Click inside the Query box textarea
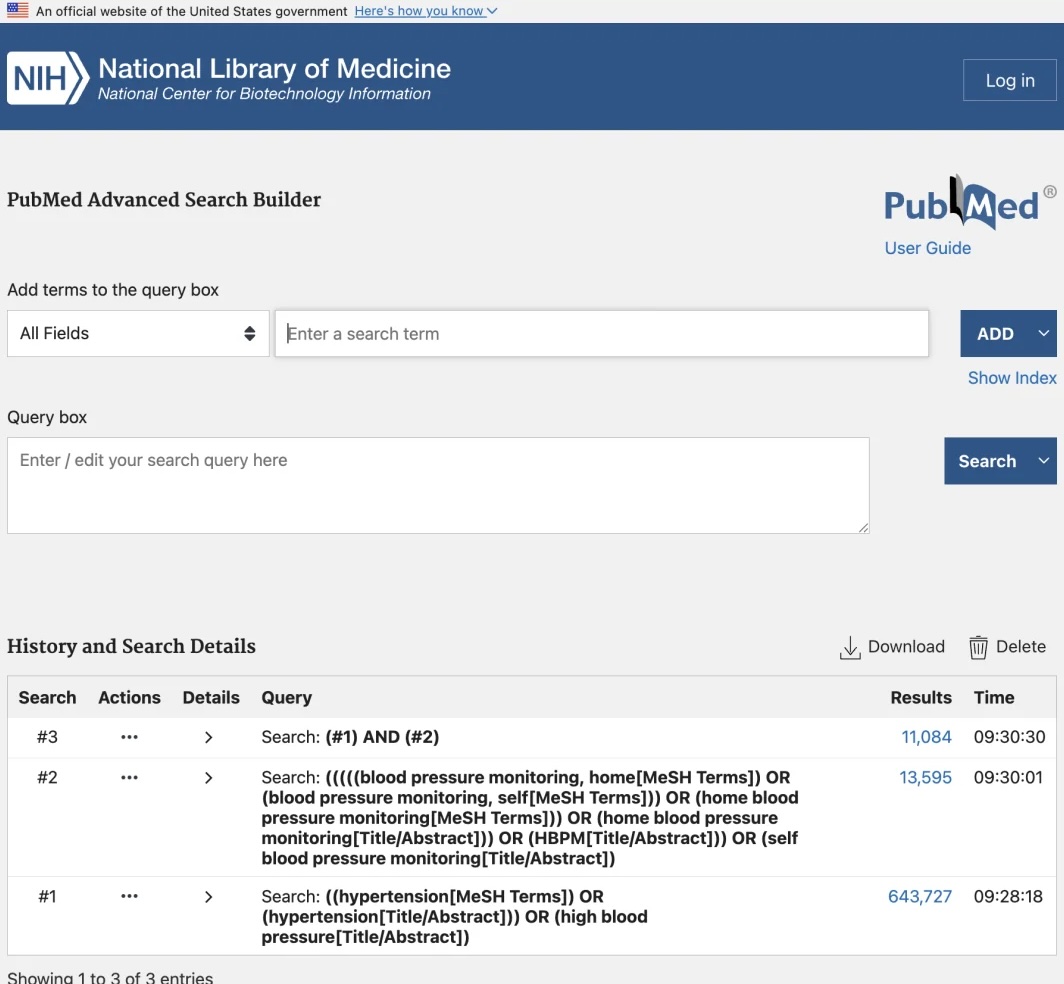Image resolution: width=1064 pixels, height=984 pixels. 438,485
